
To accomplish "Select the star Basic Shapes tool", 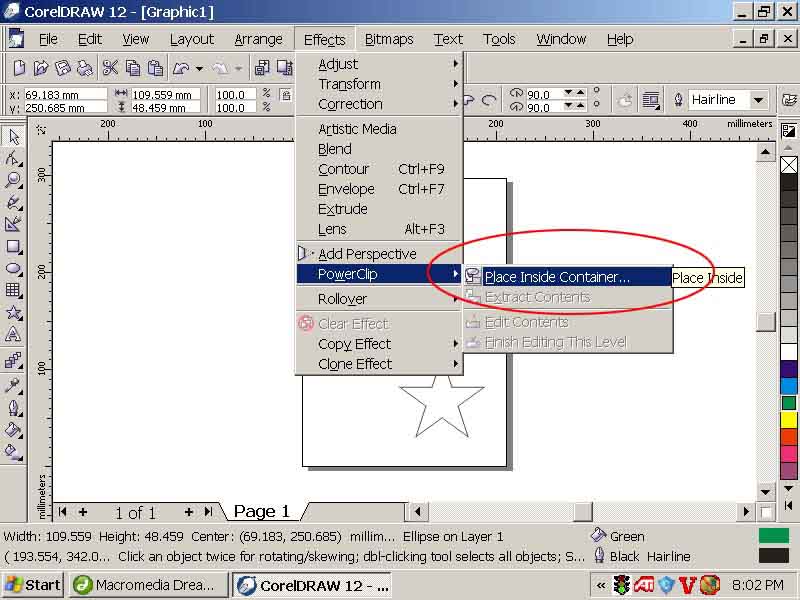I will pos(13,313).
